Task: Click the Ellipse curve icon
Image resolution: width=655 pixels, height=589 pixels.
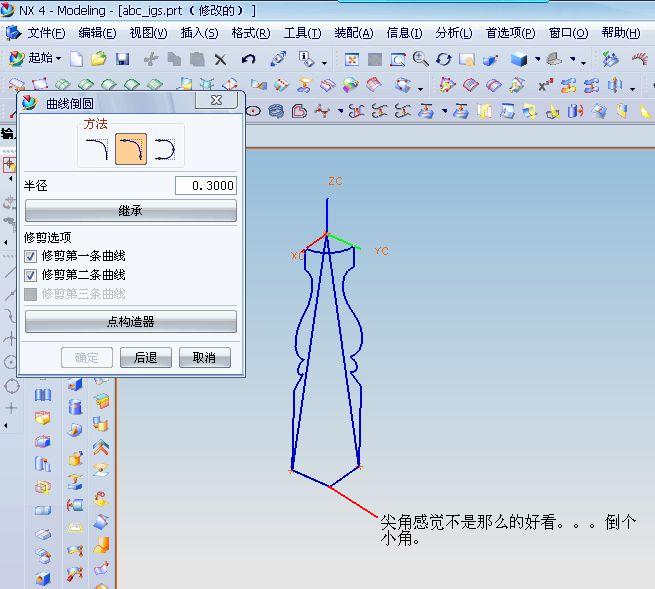Action: [x=253, y=111]
